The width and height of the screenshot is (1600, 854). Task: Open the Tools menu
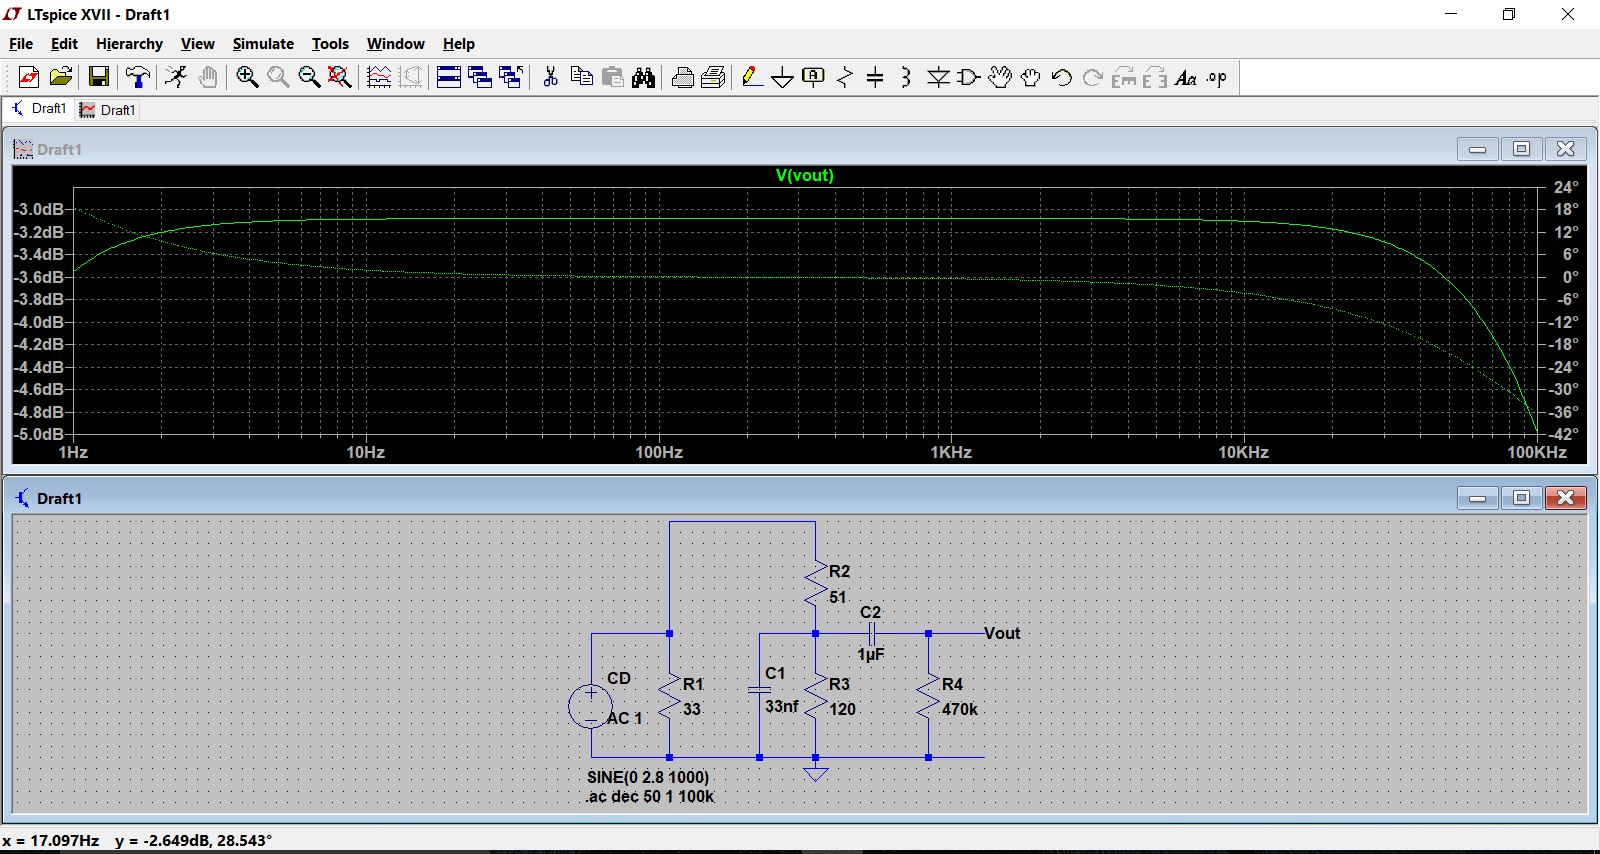[330, 44]
